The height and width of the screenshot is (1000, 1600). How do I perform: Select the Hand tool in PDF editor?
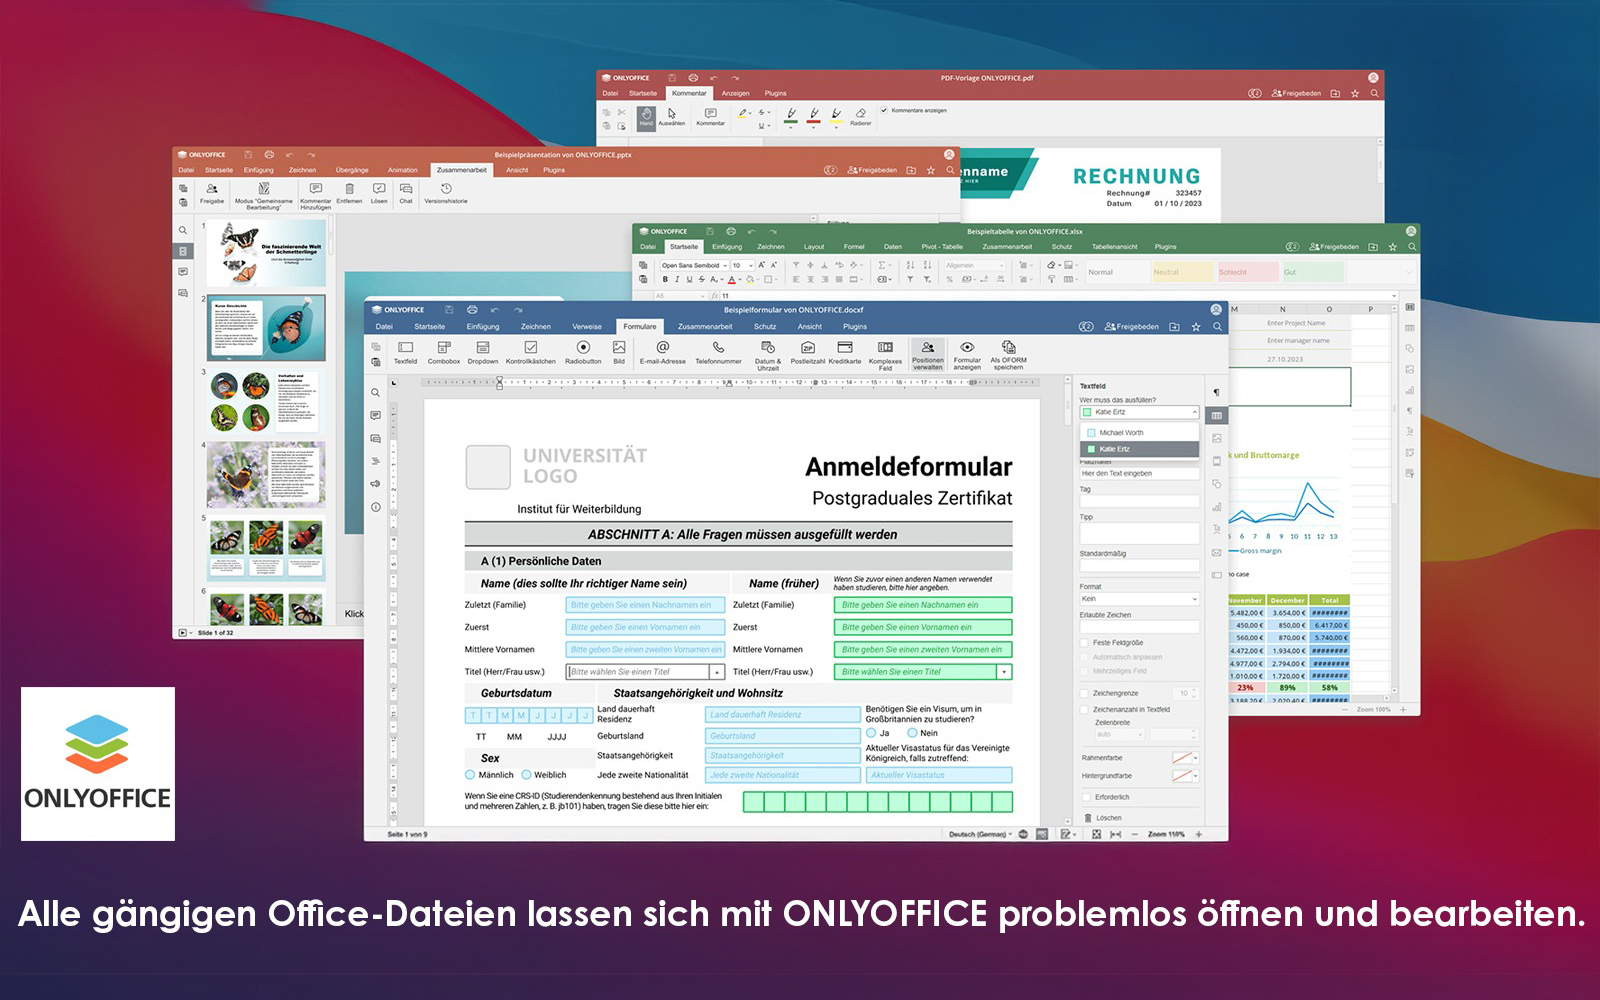[646, 115]
